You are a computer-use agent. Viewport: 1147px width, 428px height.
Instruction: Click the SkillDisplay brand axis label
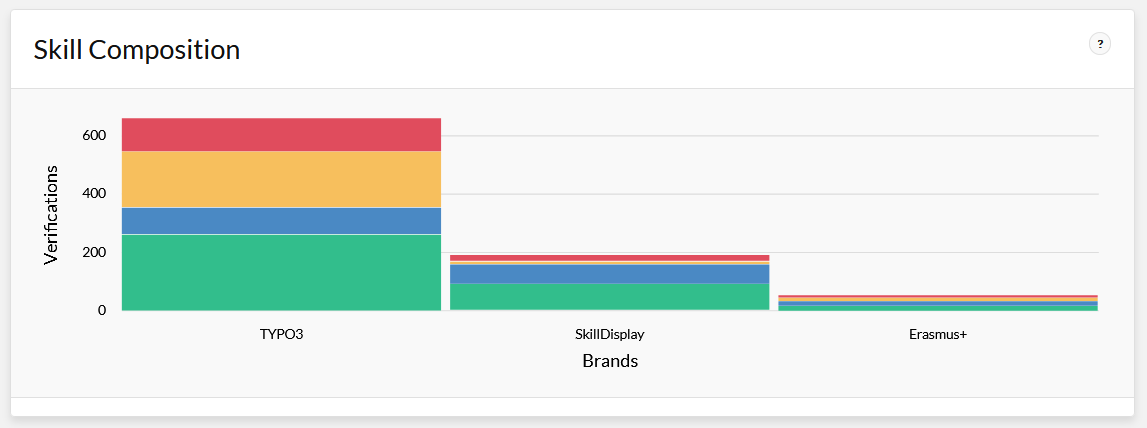click(610, 334)
